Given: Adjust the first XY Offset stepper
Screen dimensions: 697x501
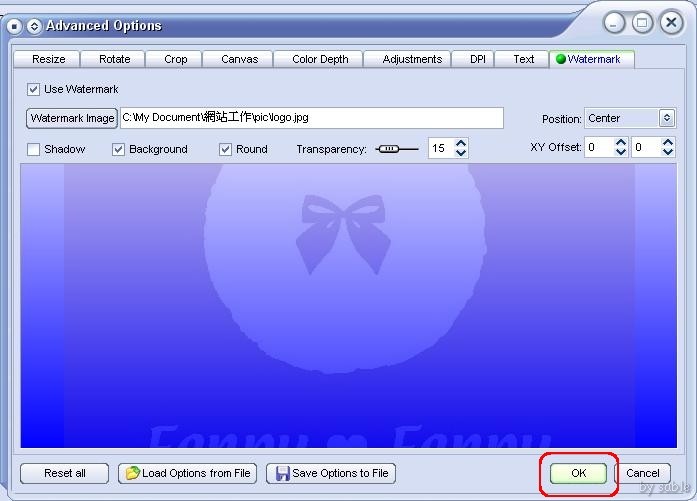Looking at the screenshot, I should pyautogui.click(x=621, y=147).
